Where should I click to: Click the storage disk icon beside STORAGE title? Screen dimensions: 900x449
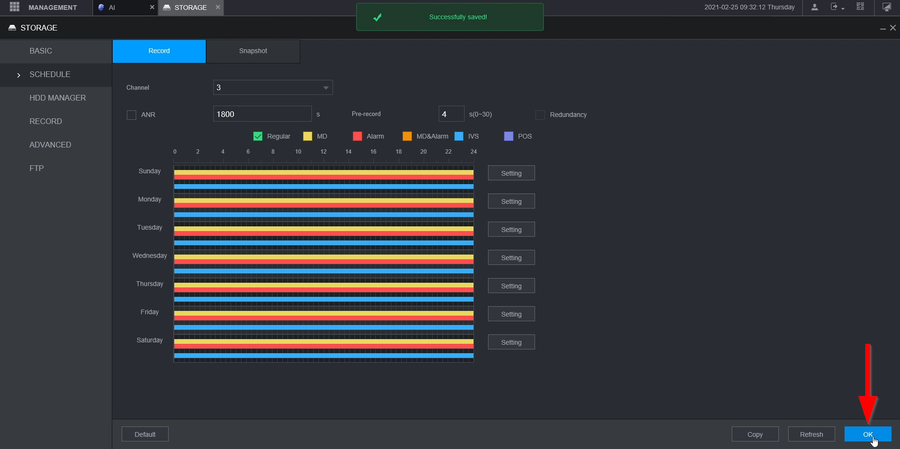pos(12,28)
